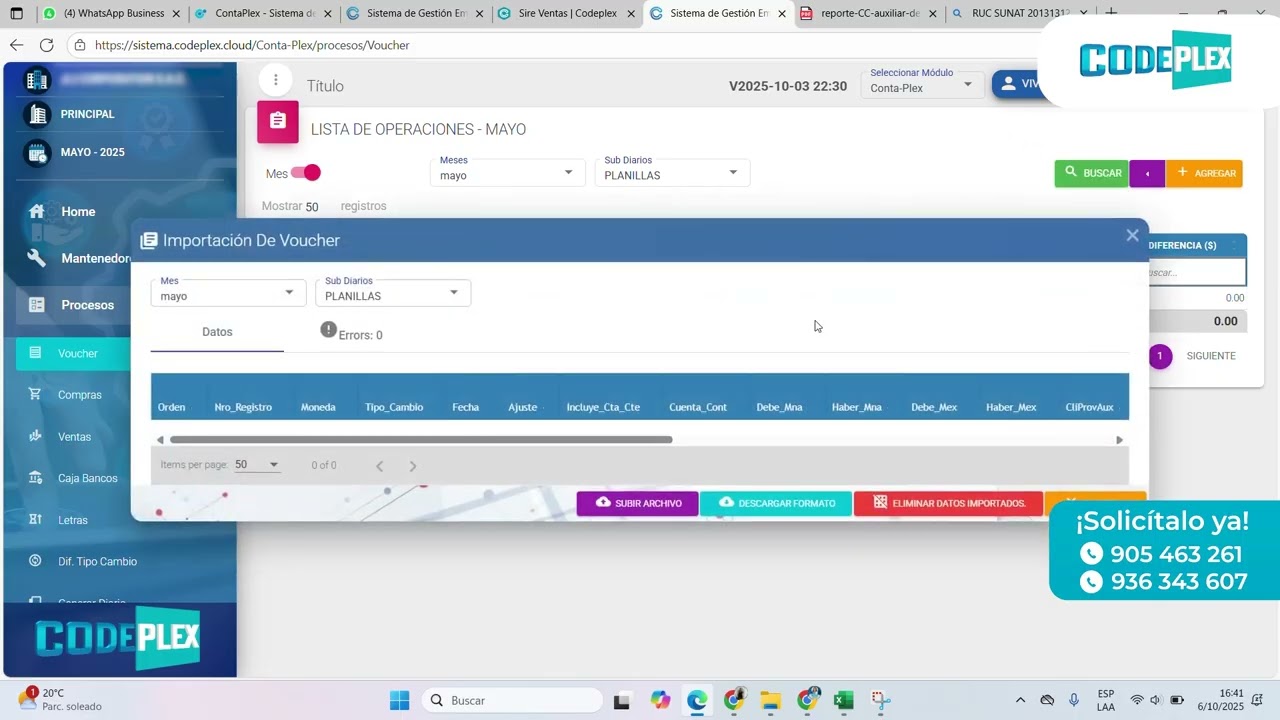Click DESCARGAR FORMATO button
This screenshot has width=1280, height=720.
(x=776, y=503)
